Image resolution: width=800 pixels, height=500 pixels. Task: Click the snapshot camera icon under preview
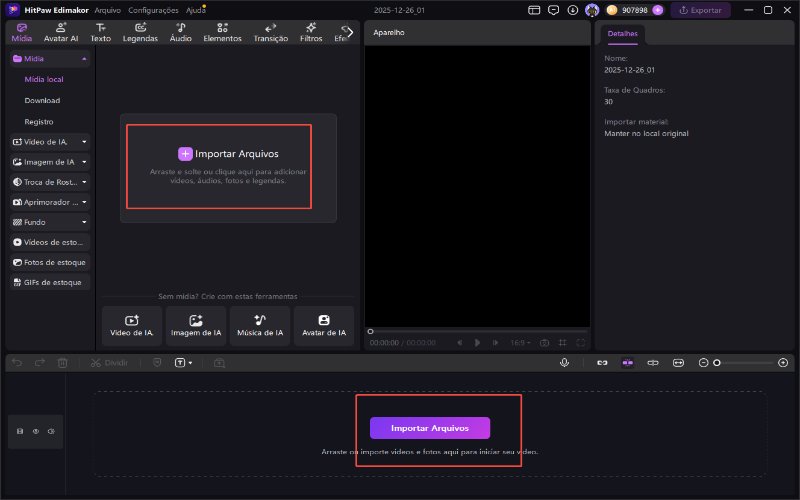(x=544, y=342)
